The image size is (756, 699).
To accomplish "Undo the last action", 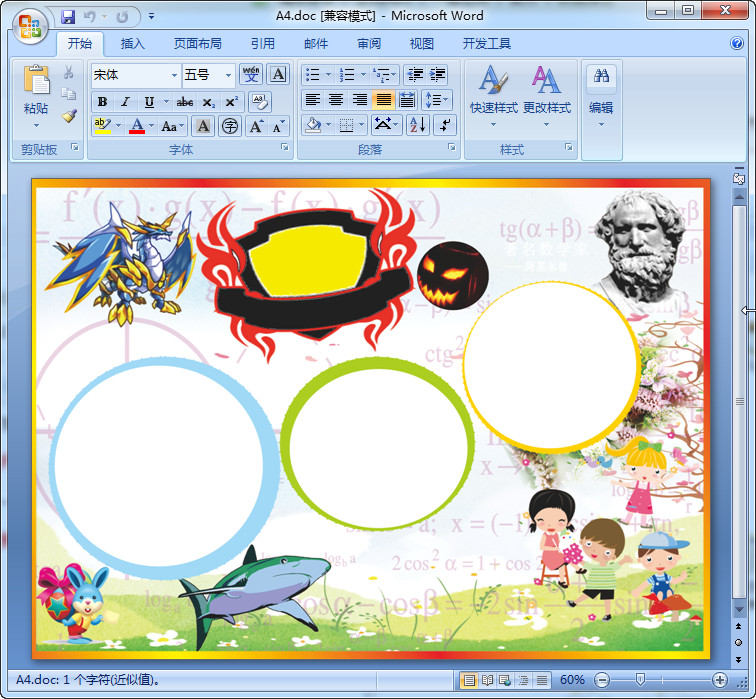I will coord(90,17).
